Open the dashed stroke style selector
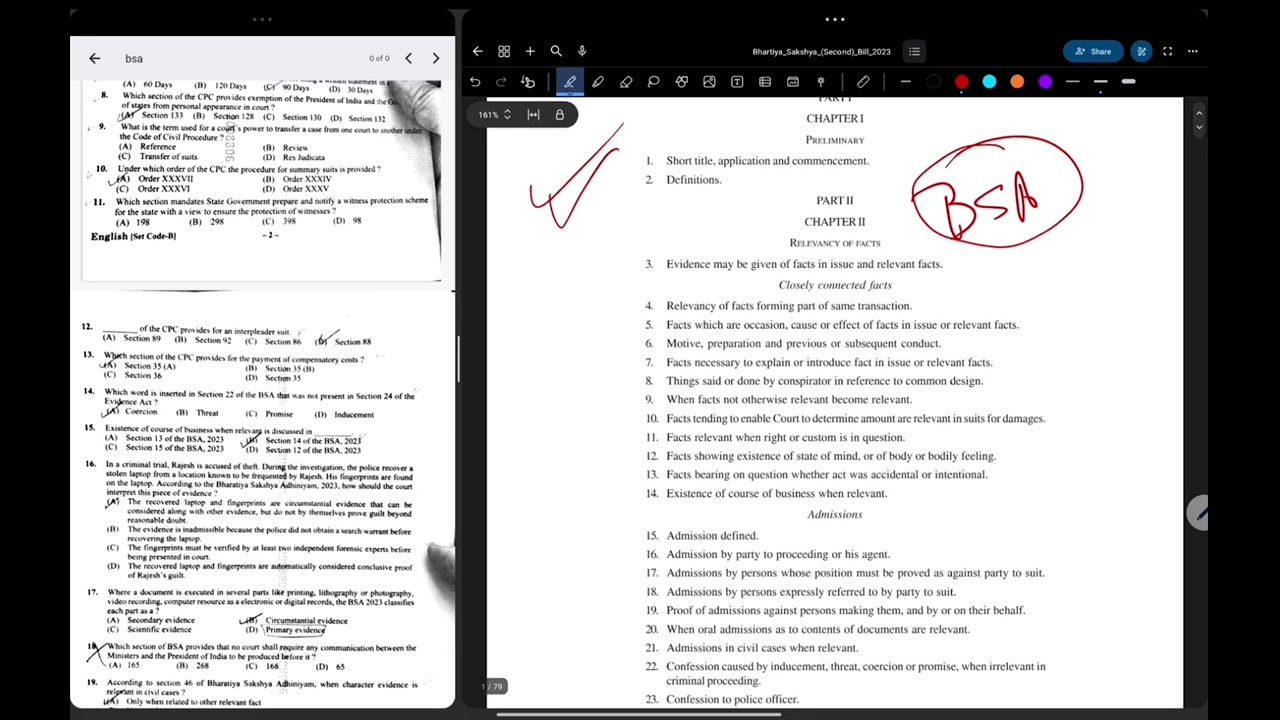Viewport: 1280px width, 720px height. [x=905, y=82]
